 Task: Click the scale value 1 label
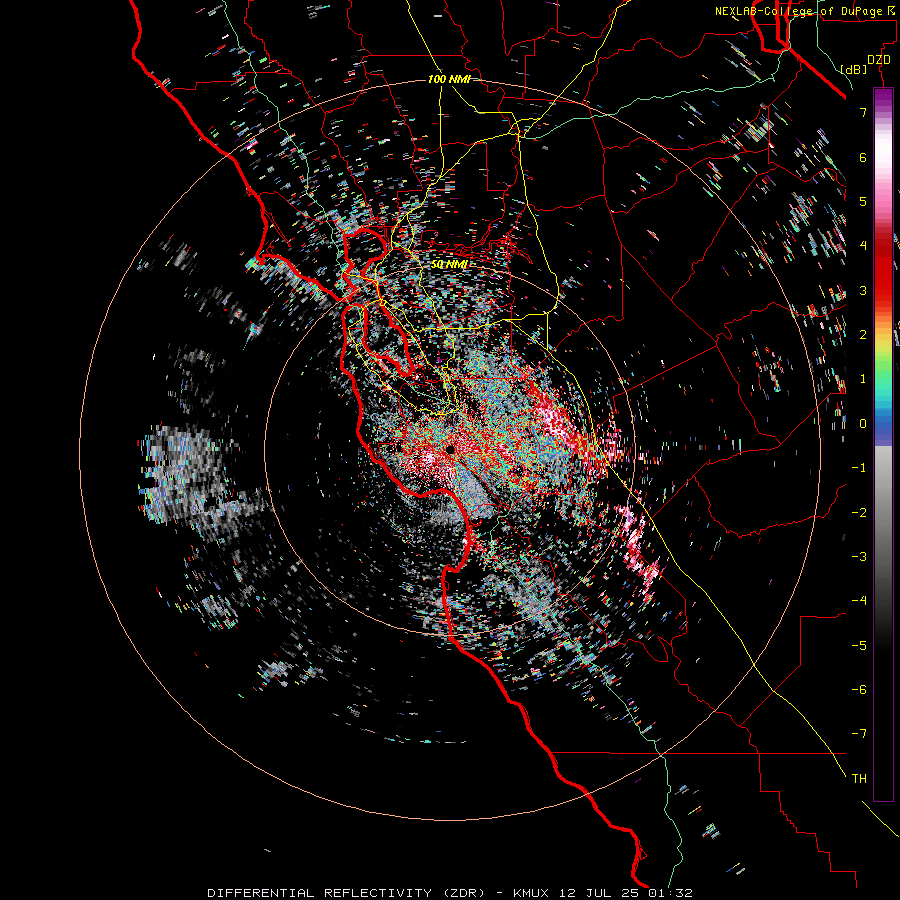(863, 379)
